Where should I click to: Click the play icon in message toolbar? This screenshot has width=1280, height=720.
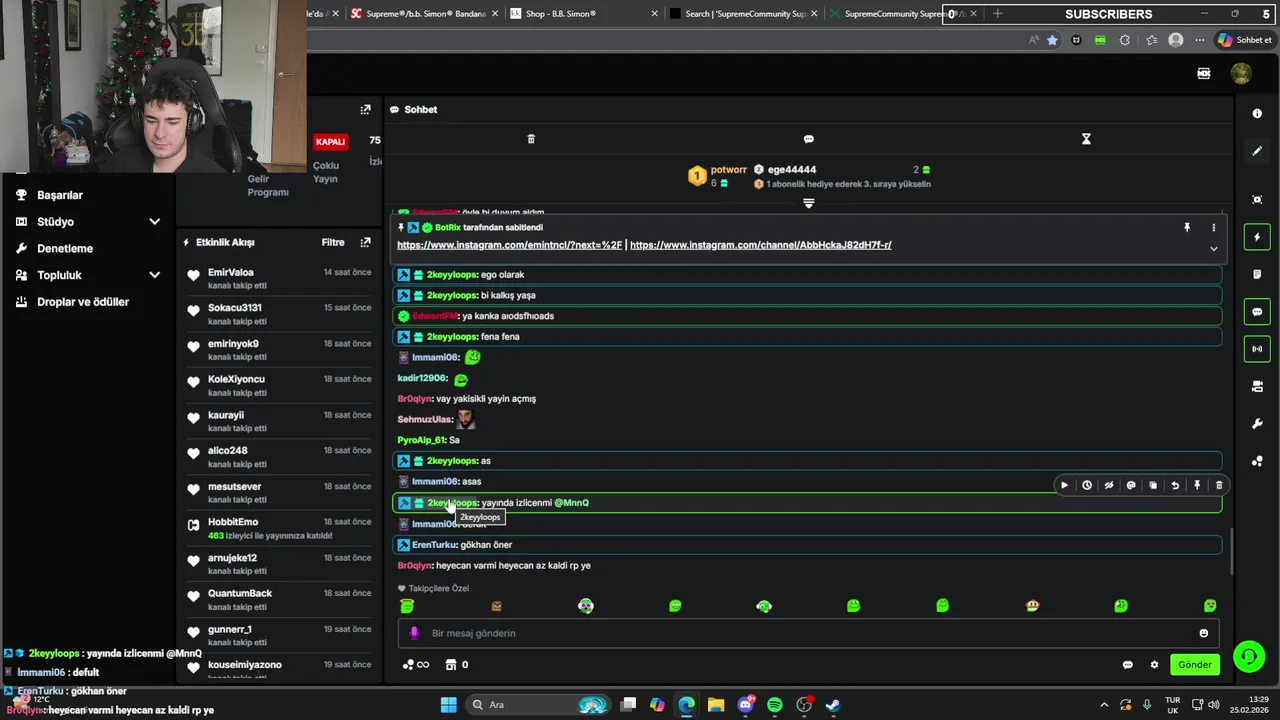coord(1064,485)
